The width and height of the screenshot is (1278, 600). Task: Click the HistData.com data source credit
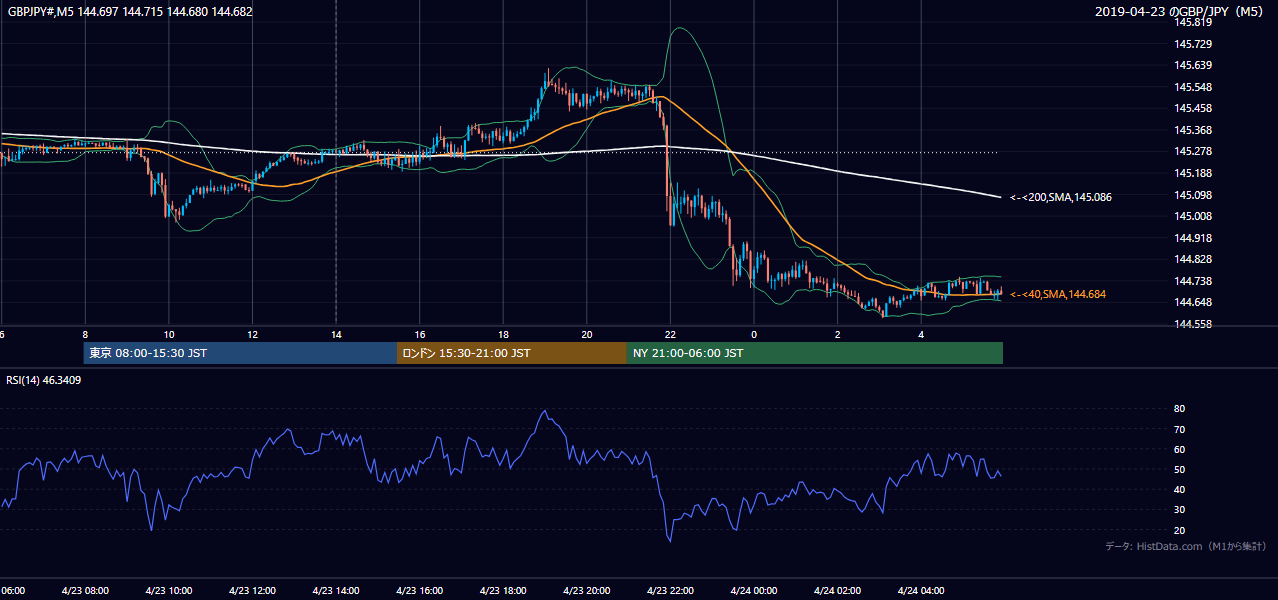click(x=1186, y=546)
